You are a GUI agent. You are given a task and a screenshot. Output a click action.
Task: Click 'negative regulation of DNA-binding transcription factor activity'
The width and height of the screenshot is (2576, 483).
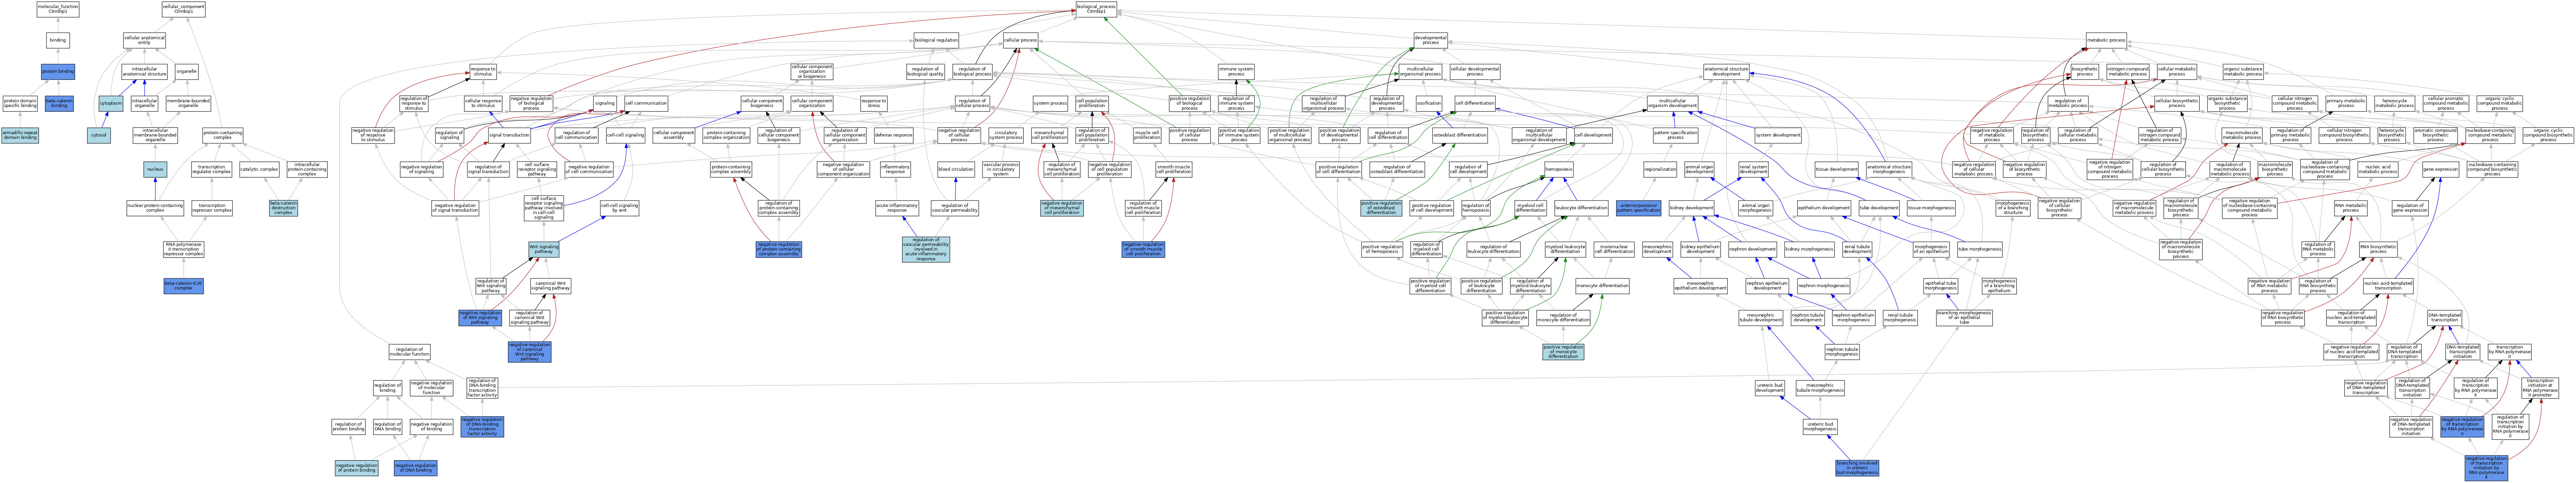(482, 427)
